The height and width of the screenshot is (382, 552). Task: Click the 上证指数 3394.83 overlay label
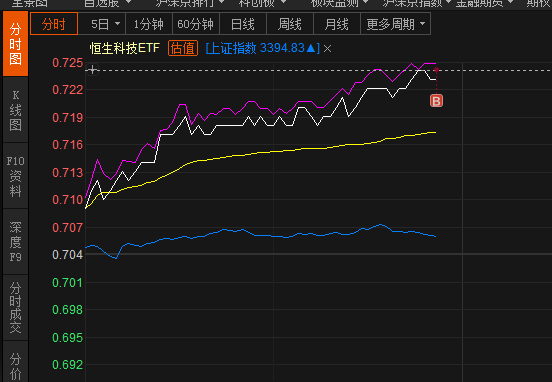262,48
